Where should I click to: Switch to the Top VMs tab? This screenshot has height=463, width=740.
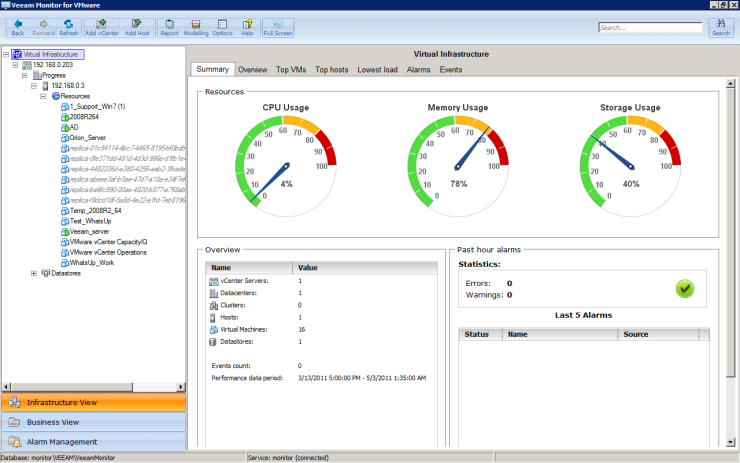291,69
